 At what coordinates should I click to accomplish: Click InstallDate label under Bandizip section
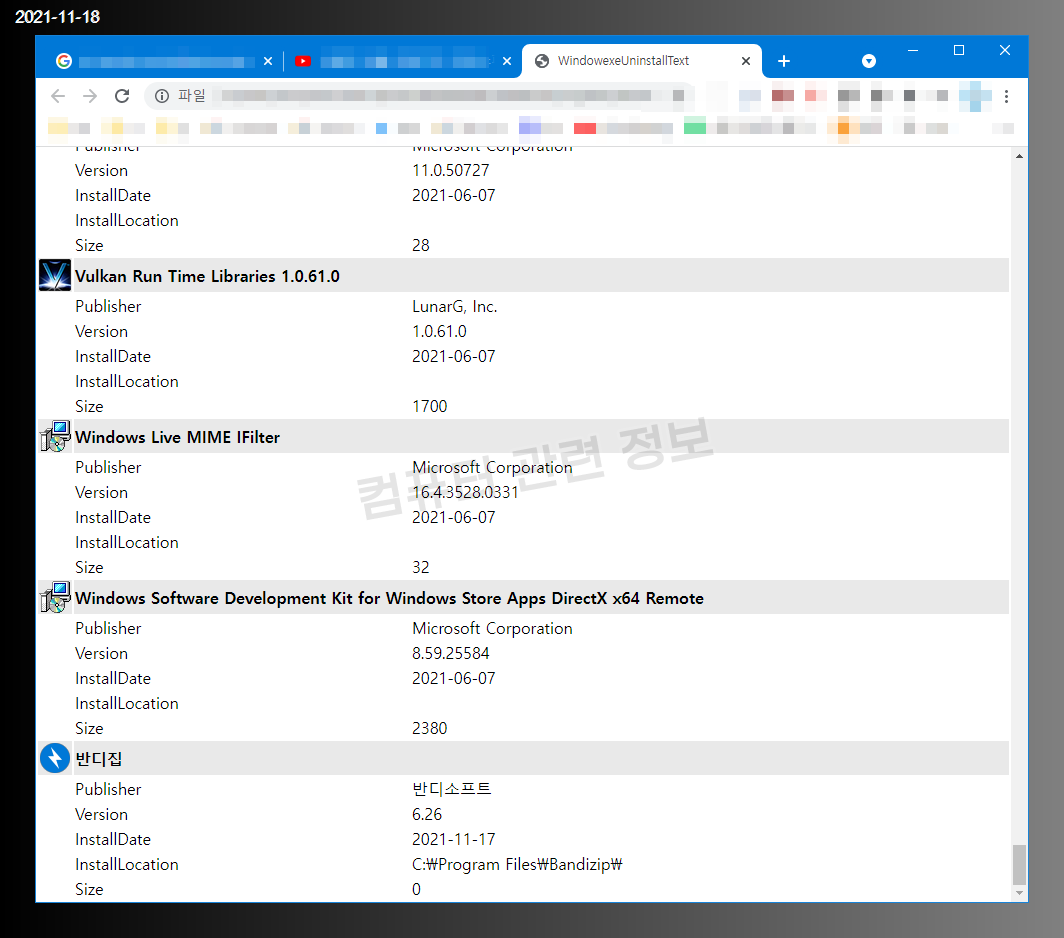113,839
